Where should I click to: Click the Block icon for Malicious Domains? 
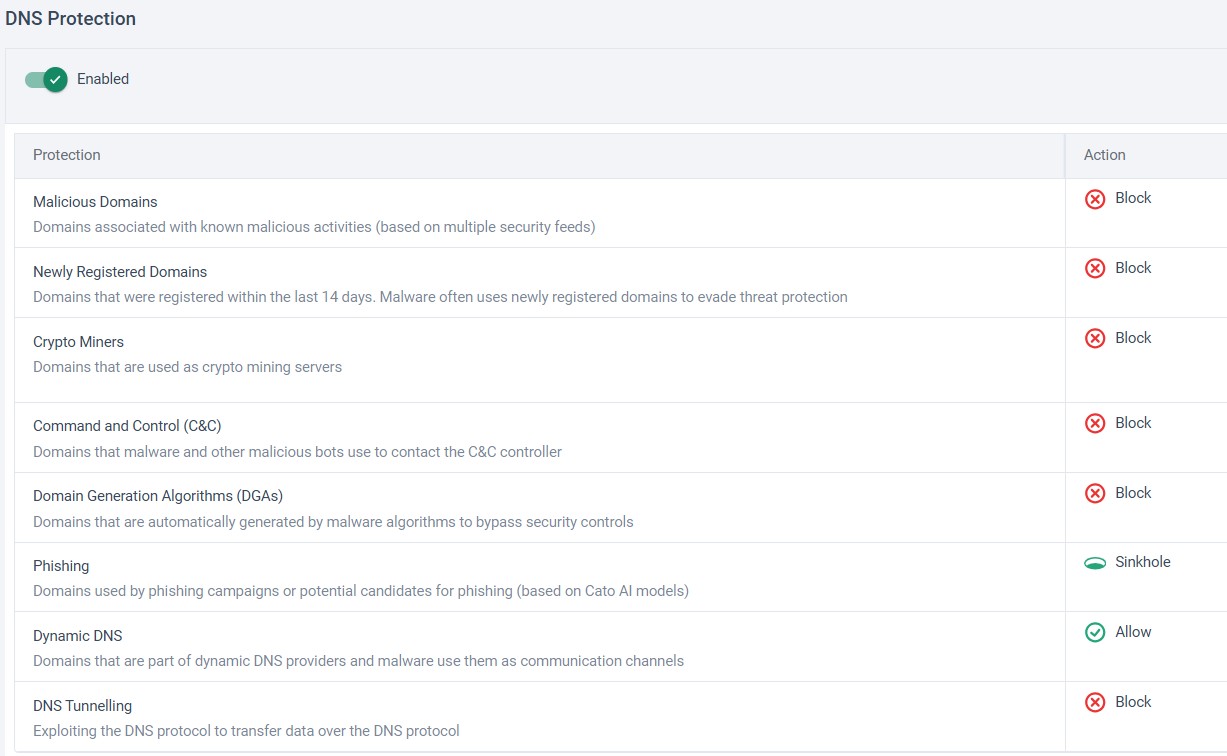pos(1095,199)
